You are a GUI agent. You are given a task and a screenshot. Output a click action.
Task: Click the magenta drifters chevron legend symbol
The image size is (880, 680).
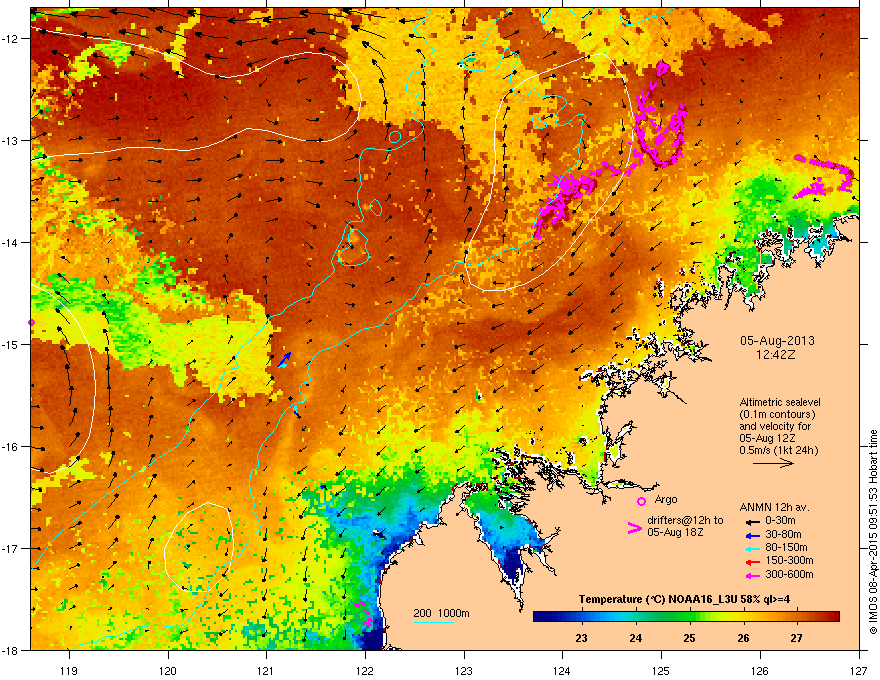[x=634, y=528]
